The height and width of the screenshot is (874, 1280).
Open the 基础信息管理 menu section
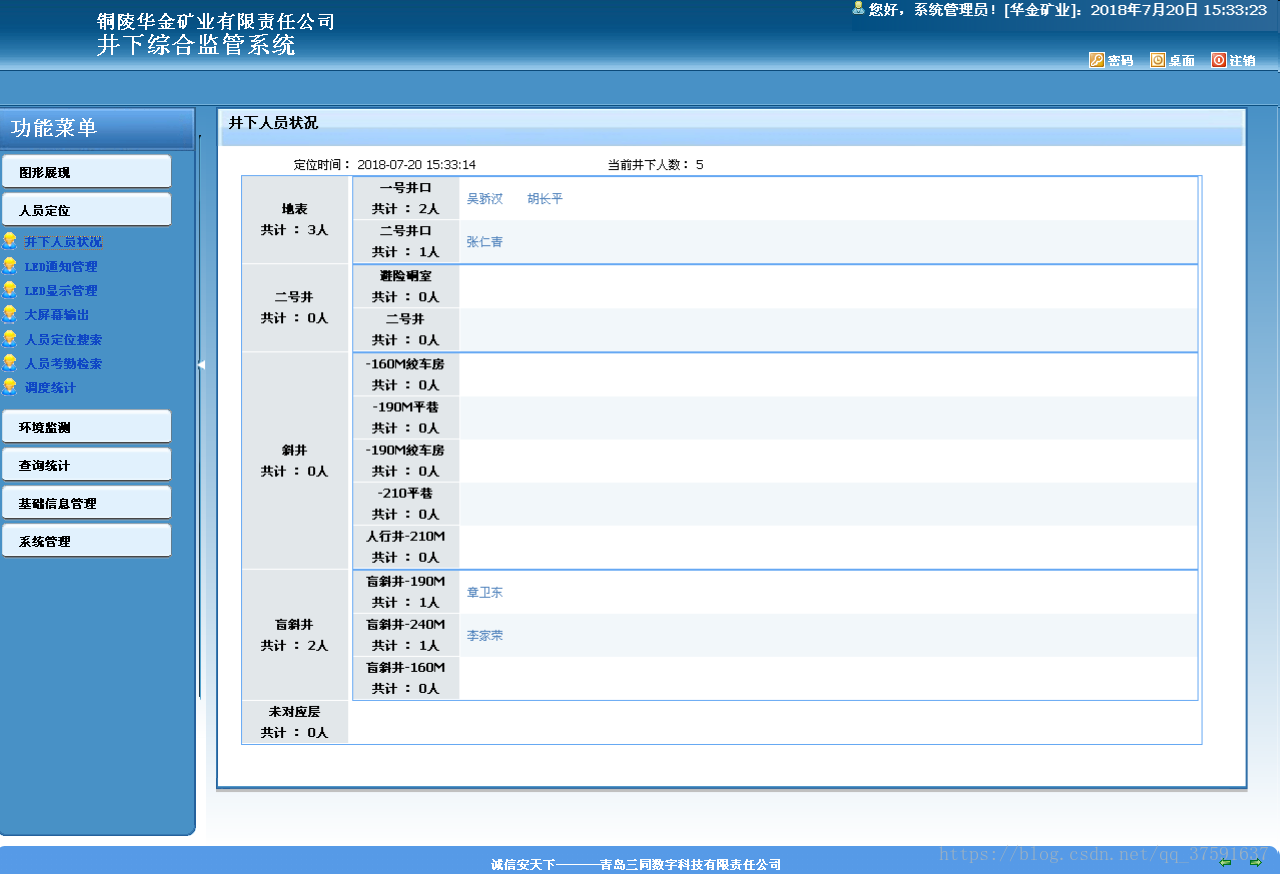pyautogui.click(x=86, y=502)
